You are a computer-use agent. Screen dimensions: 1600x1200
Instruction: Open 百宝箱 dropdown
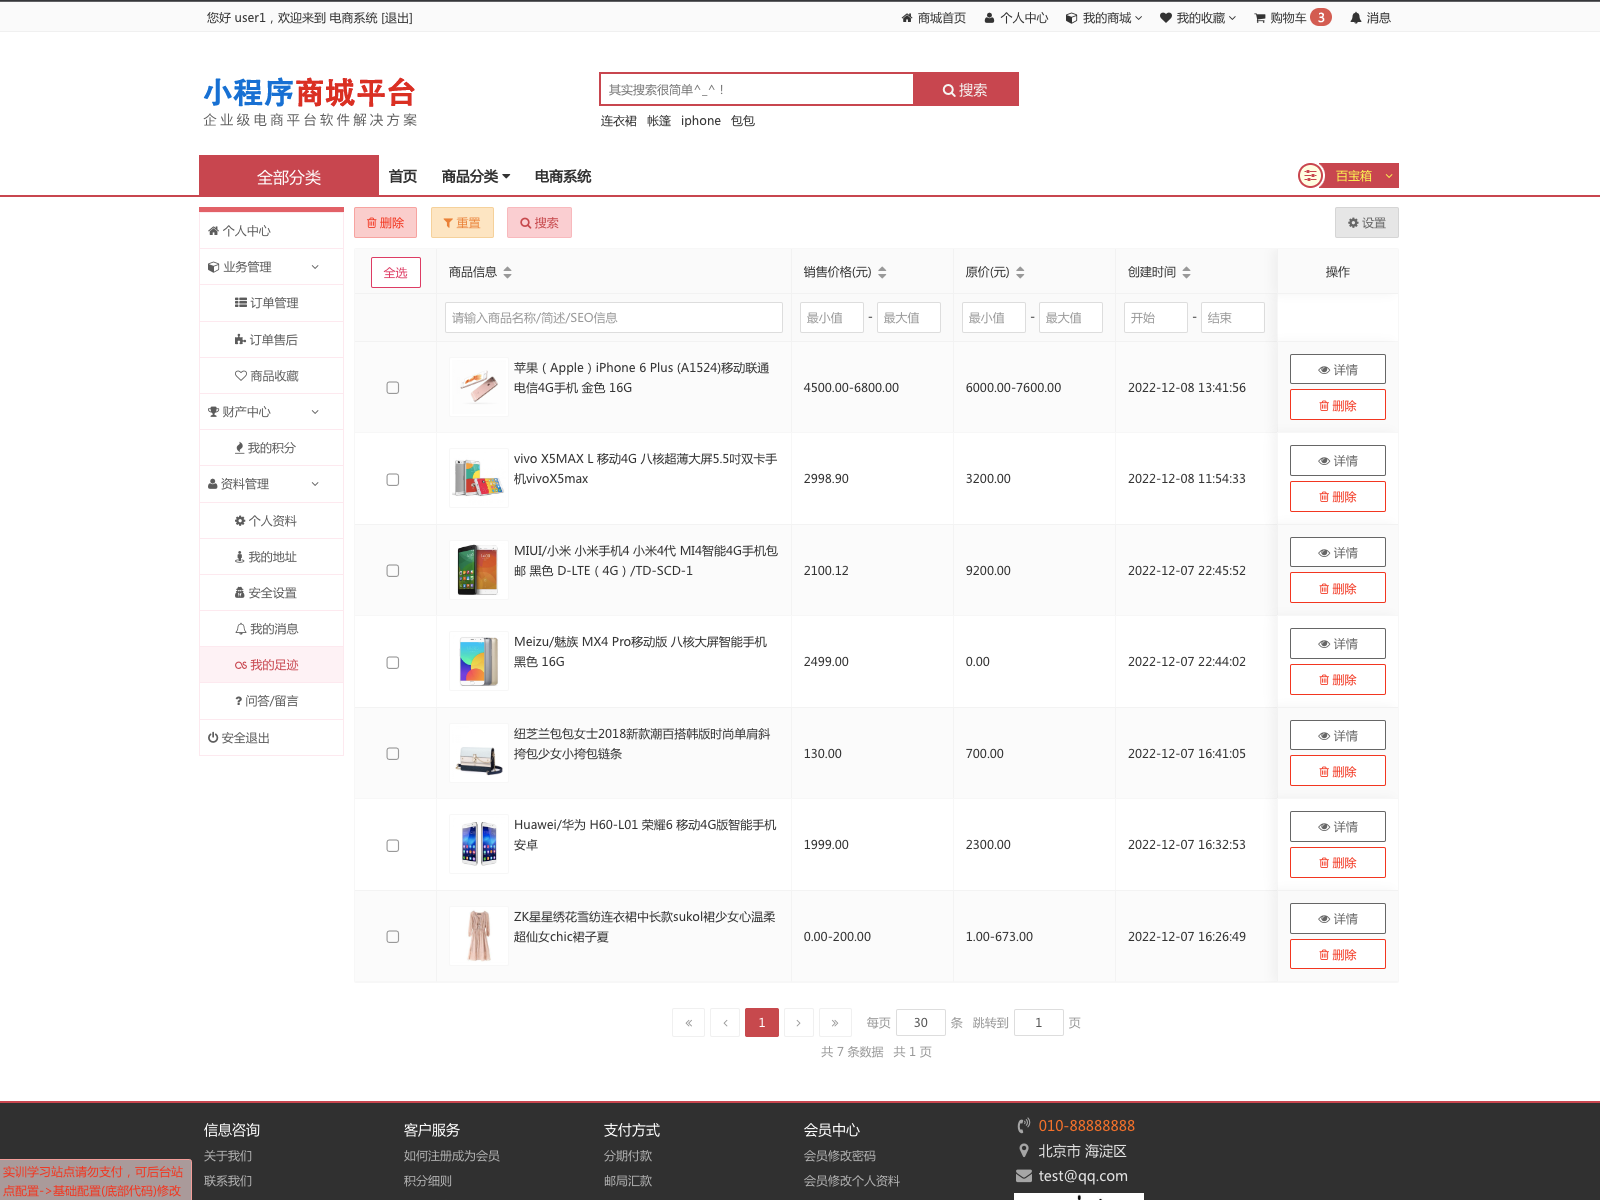[x=1361, y=176]
